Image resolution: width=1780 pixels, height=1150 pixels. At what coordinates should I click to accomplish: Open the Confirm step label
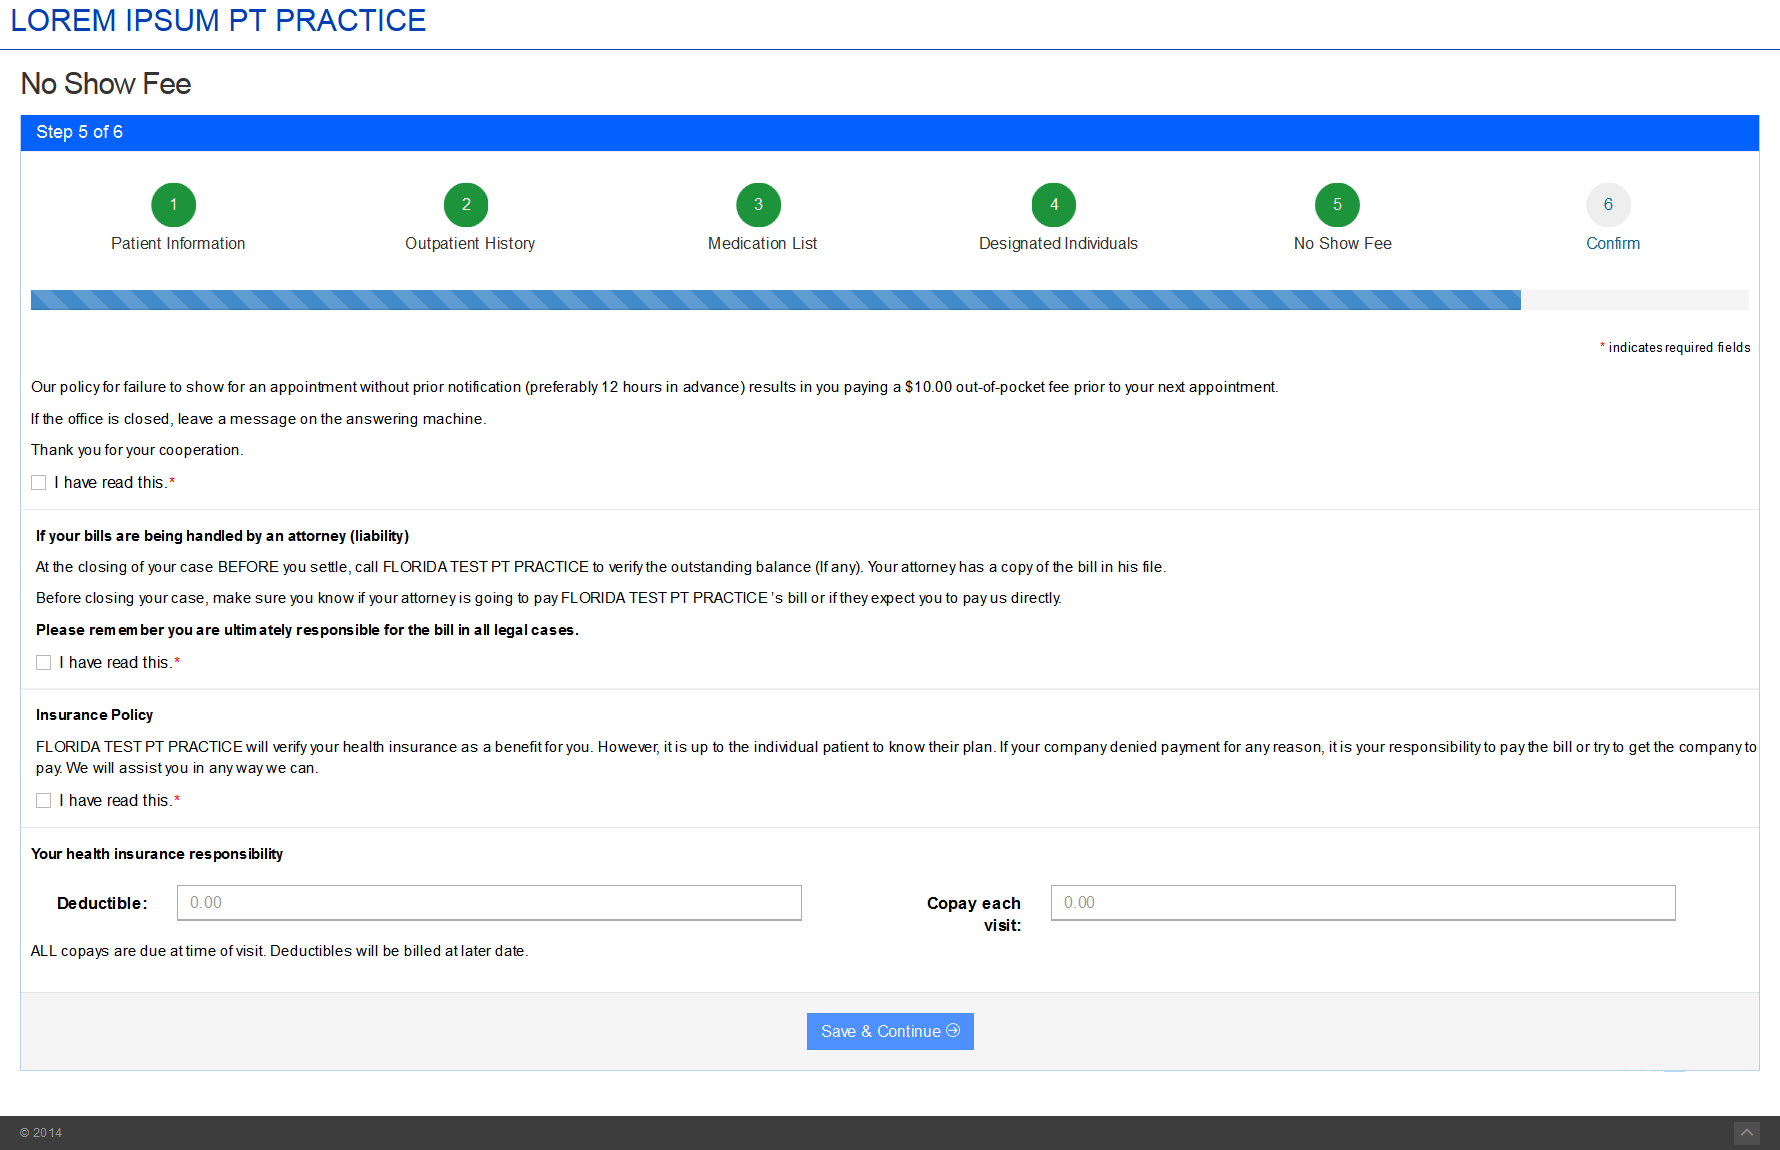point(1612,244)
